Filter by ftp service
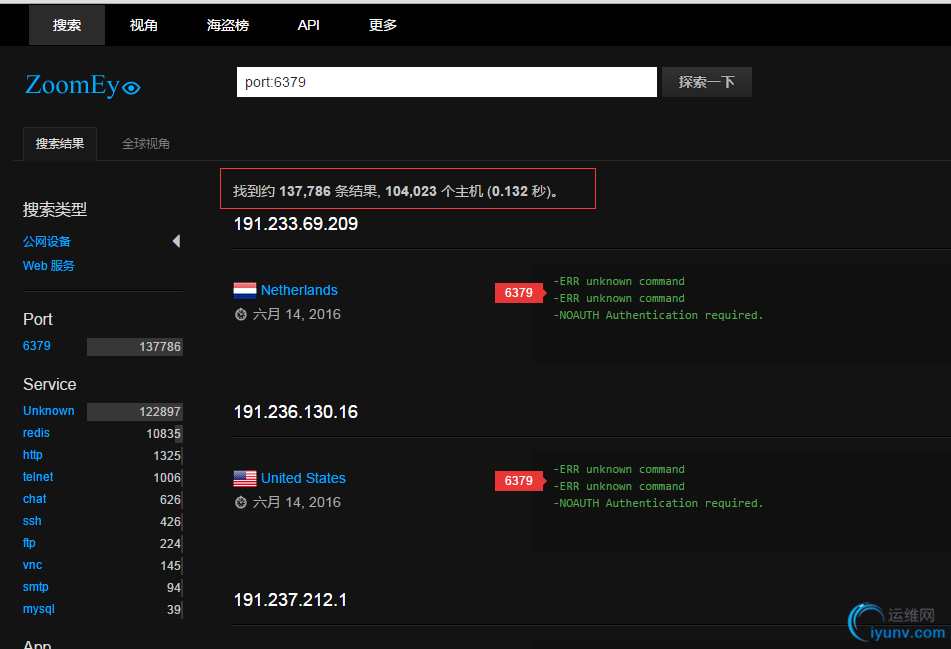 coord(29,543)
